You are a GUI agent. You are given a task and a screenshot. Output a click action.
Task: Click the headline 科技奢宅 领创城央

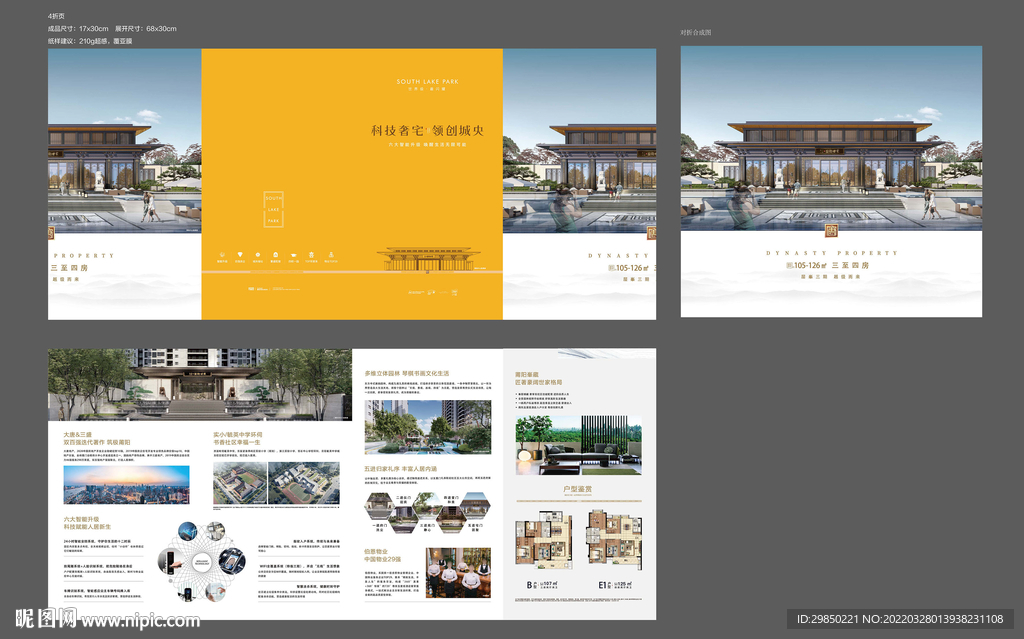click(x=427, y=130)
